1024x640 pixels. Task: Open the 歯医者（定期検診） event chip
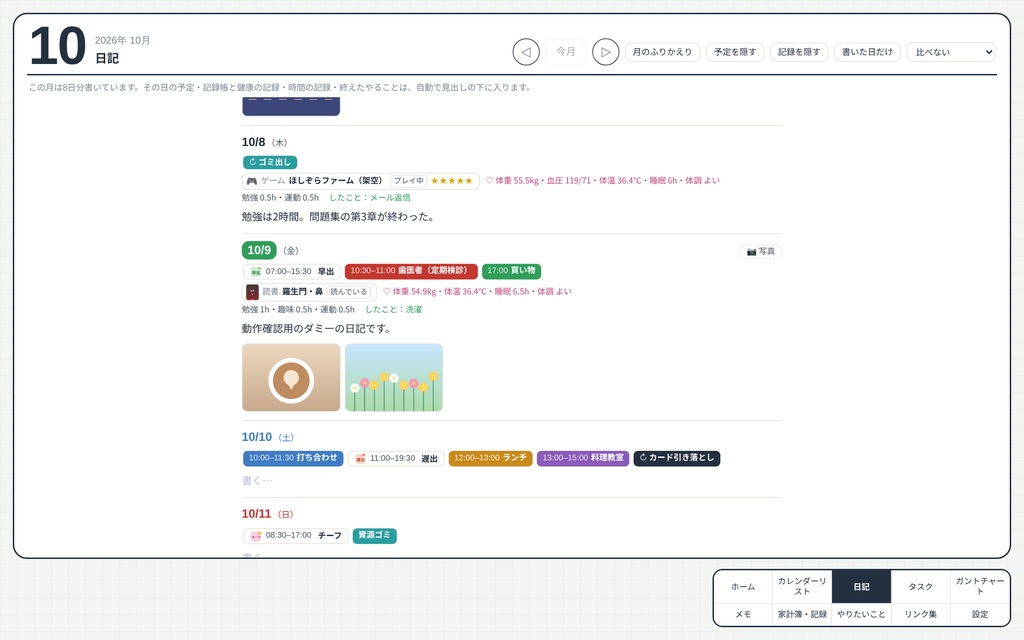coord(411,271)
